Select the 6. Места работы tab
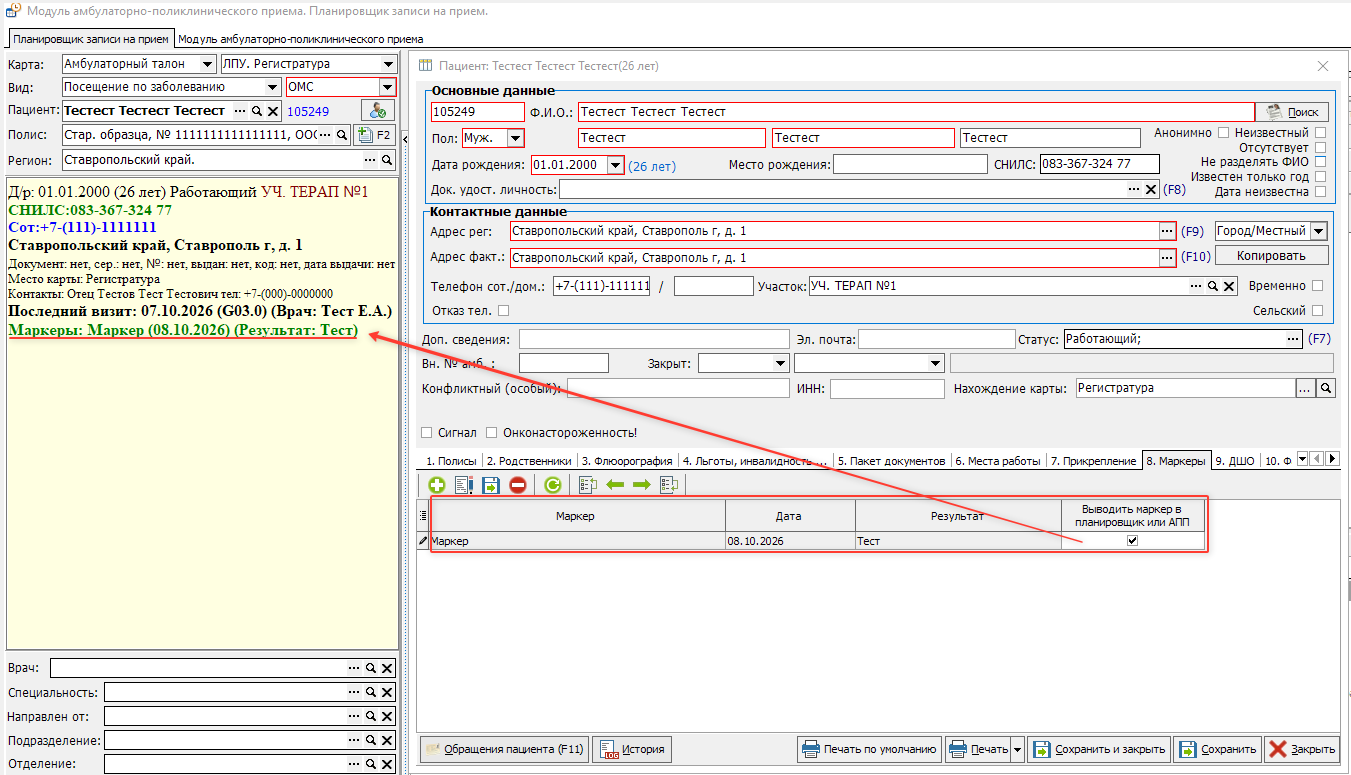Image resolution: width=1351 pixels, height=775 pixels. (998, 461)
